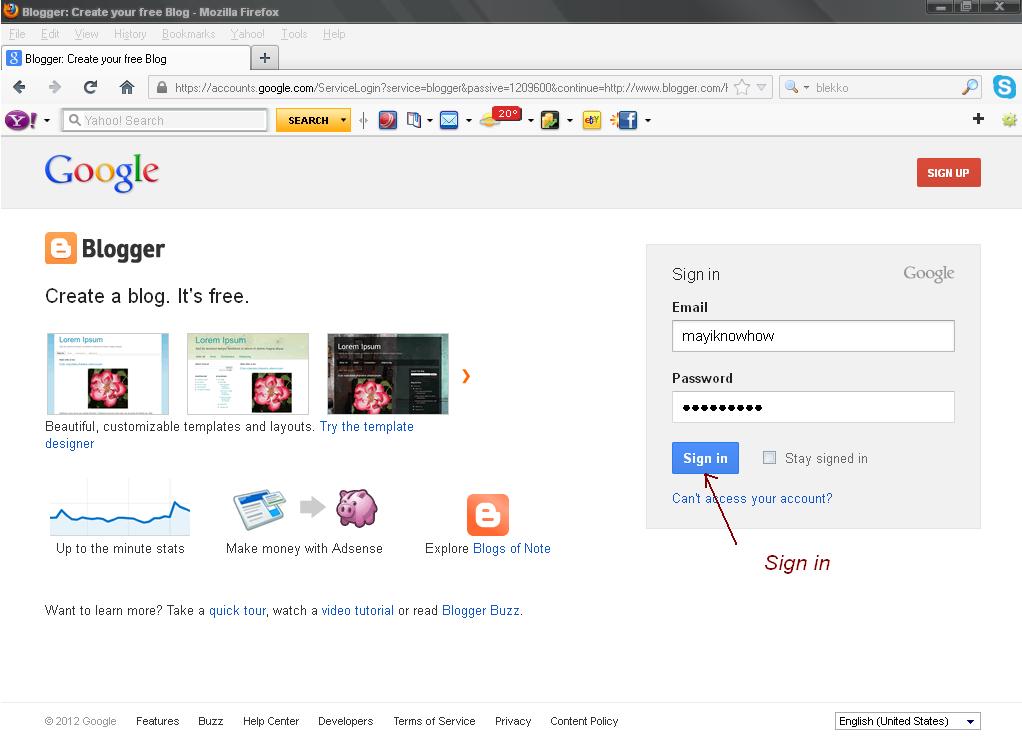
Task: Open the Yahoo toolbar settings gear
Action: click(x=1009, y=119)
